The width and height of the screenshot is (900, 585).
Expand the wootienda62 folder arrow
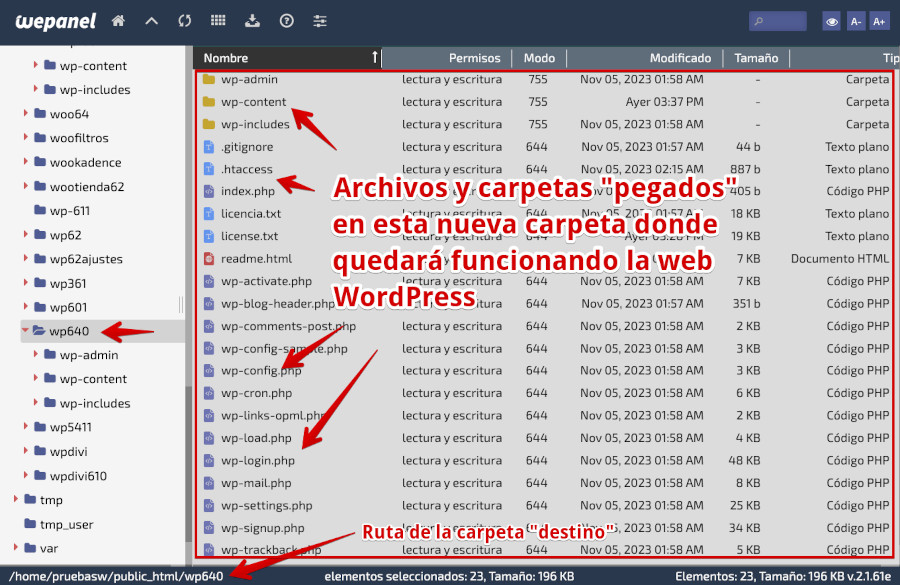[x=25, y=185]
